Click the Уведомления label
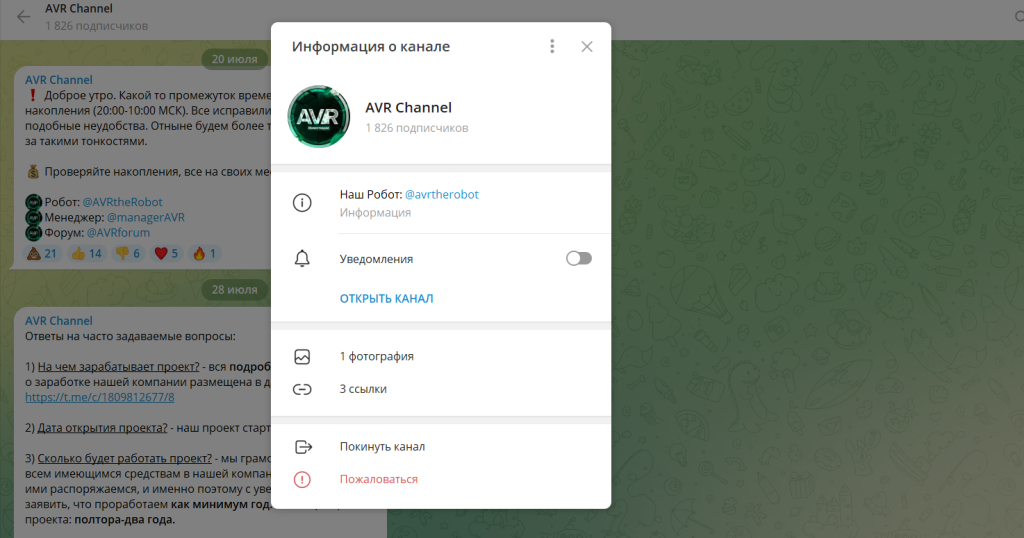 click(x=376, y=259)
